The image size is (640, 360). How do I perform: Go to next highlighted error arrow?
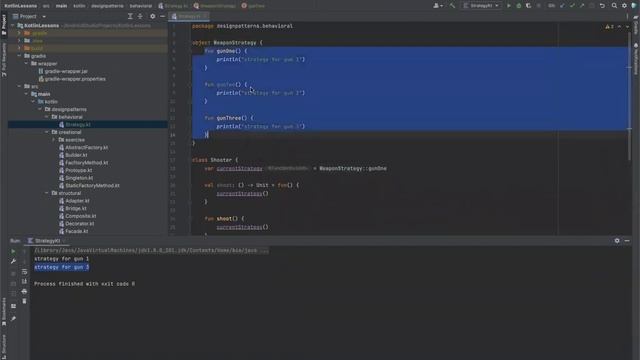point(627,27)
